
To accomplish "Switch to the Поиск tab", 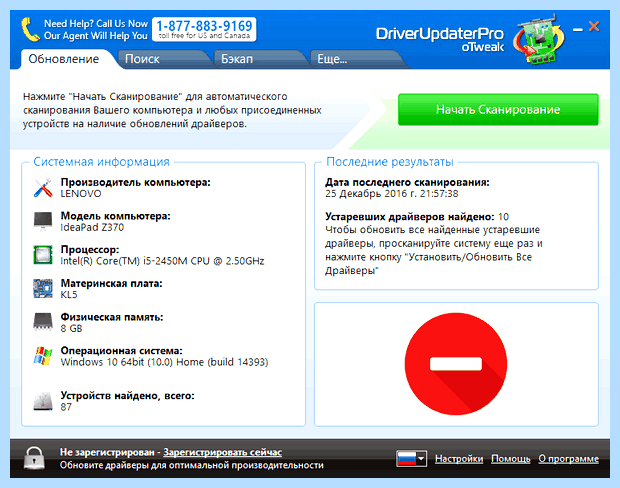I will [x=142, y=59].
